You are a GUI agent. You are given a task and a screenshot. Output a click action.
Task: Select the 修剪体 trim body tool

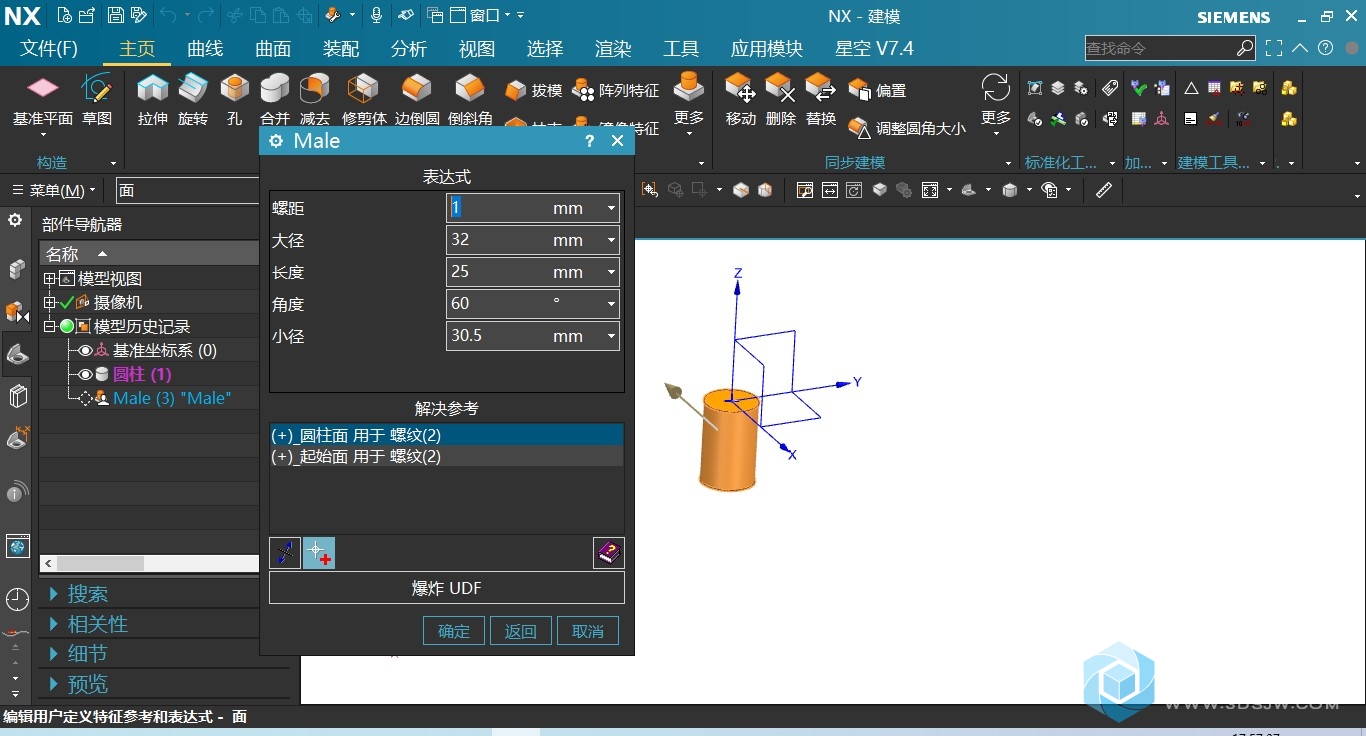tap(364, 100)
